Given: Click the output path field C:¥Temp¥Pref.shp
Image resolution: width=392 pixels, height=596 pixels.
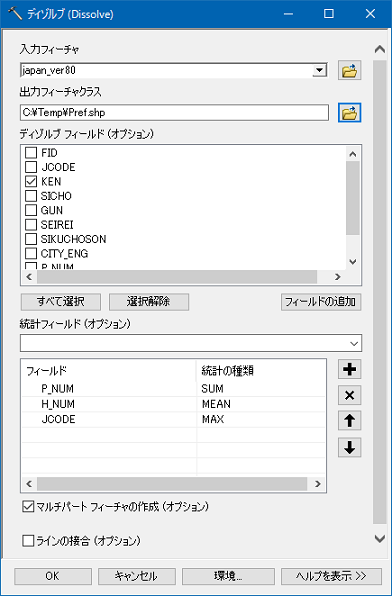Looking at the screenshot, I should tap(174, 113).
